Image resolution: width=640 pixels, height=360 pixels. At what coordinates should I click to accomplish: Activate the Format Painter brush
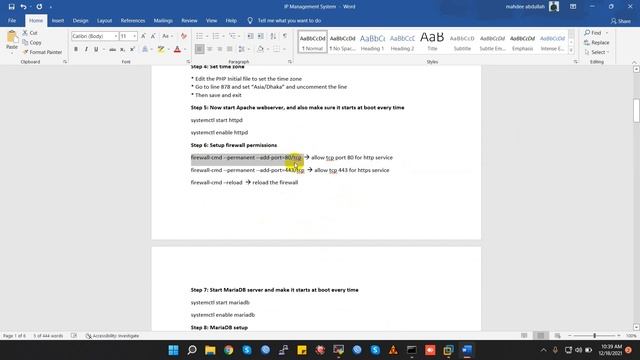pyautogui.click(x=42, y=52)
